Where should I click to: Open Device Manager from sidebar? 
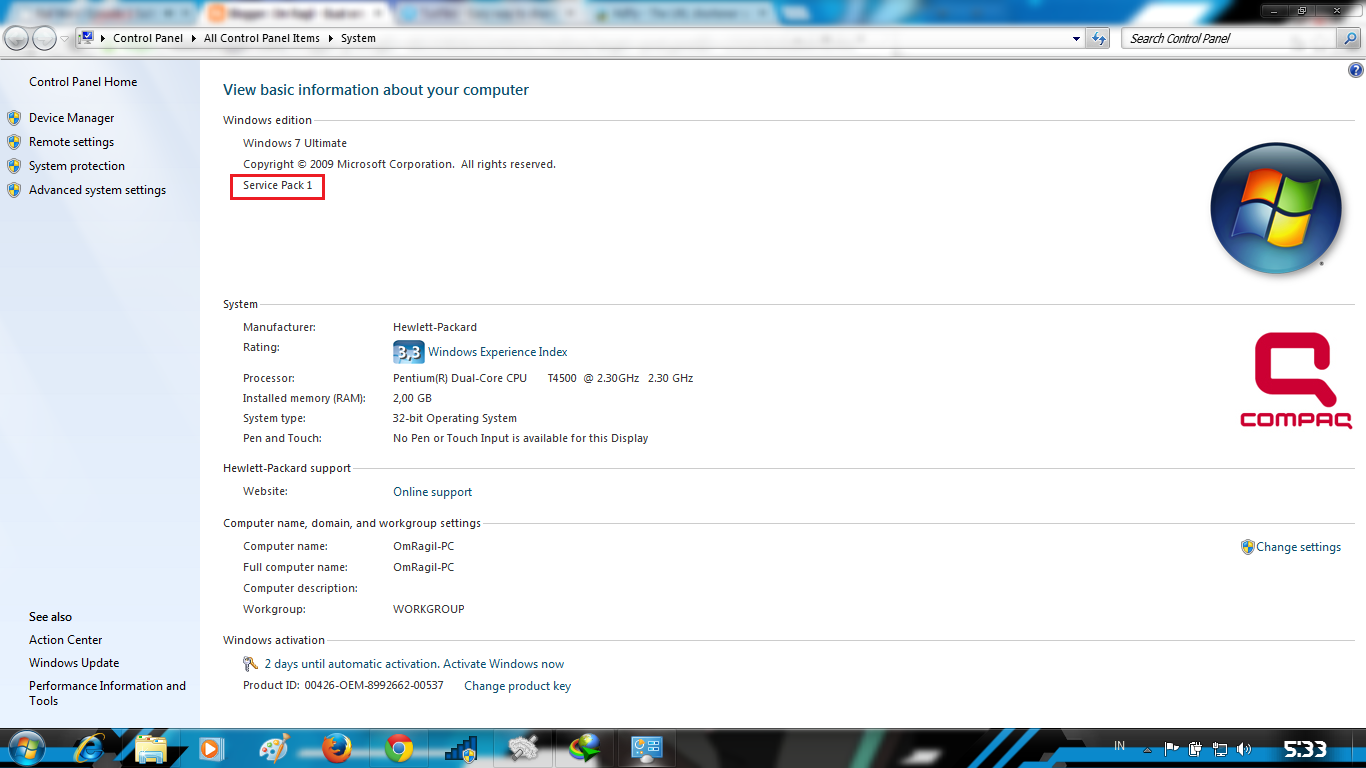click(x=71, y=118)
